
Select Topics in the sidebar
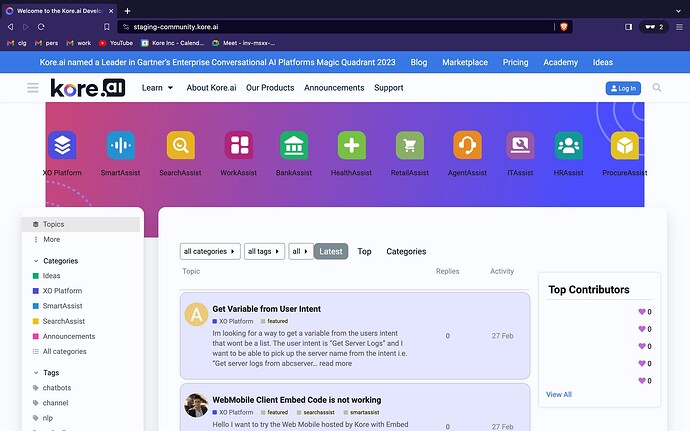(x=81, y=224)
